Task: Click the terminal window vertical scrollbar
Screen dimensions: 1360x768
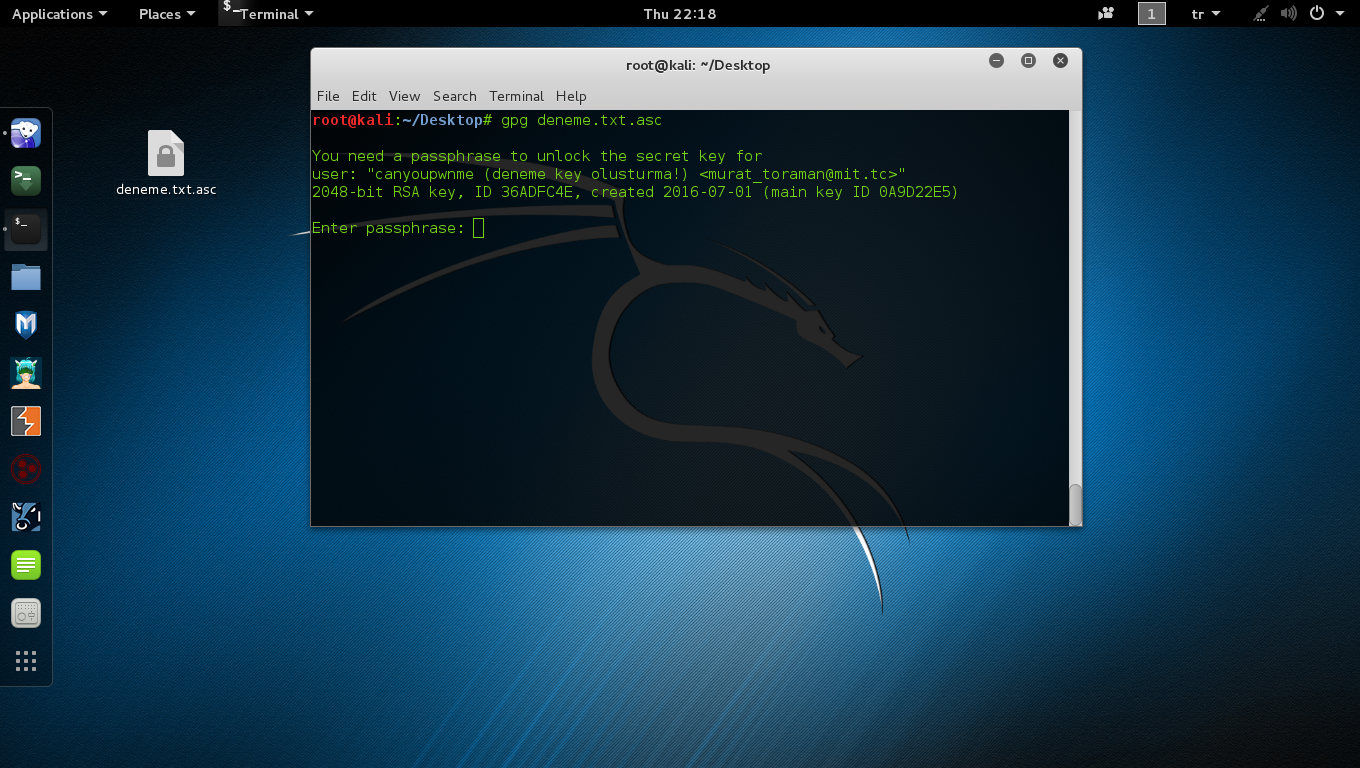Action: click(1075, 504)
